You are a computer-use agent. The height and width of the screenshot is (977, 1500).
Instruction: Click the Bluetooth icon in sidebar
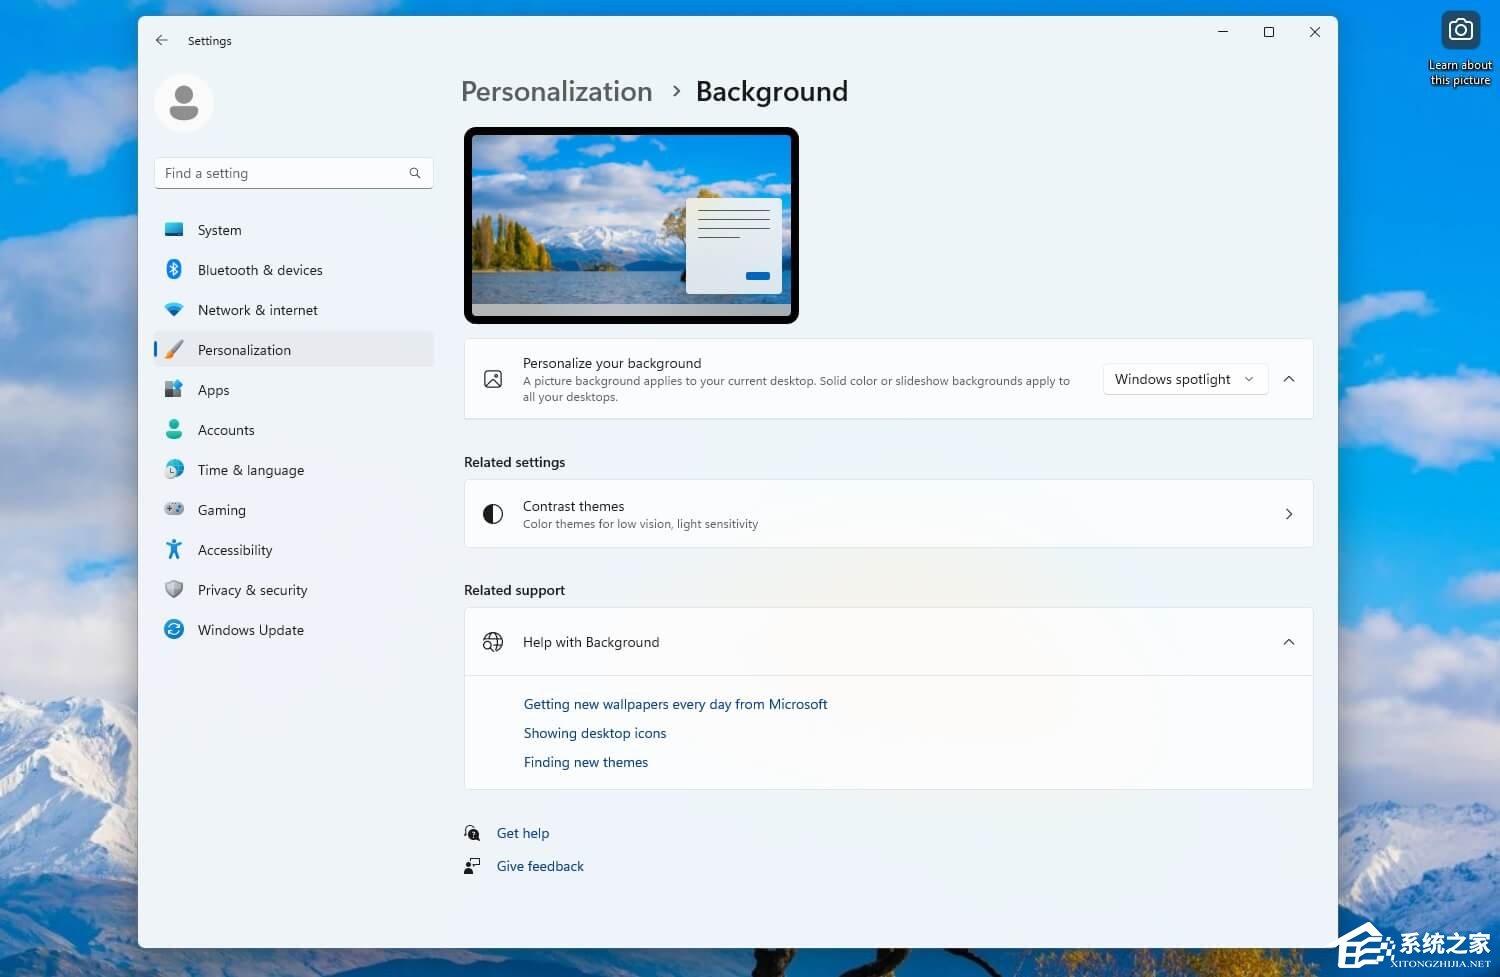pos(174,270)
